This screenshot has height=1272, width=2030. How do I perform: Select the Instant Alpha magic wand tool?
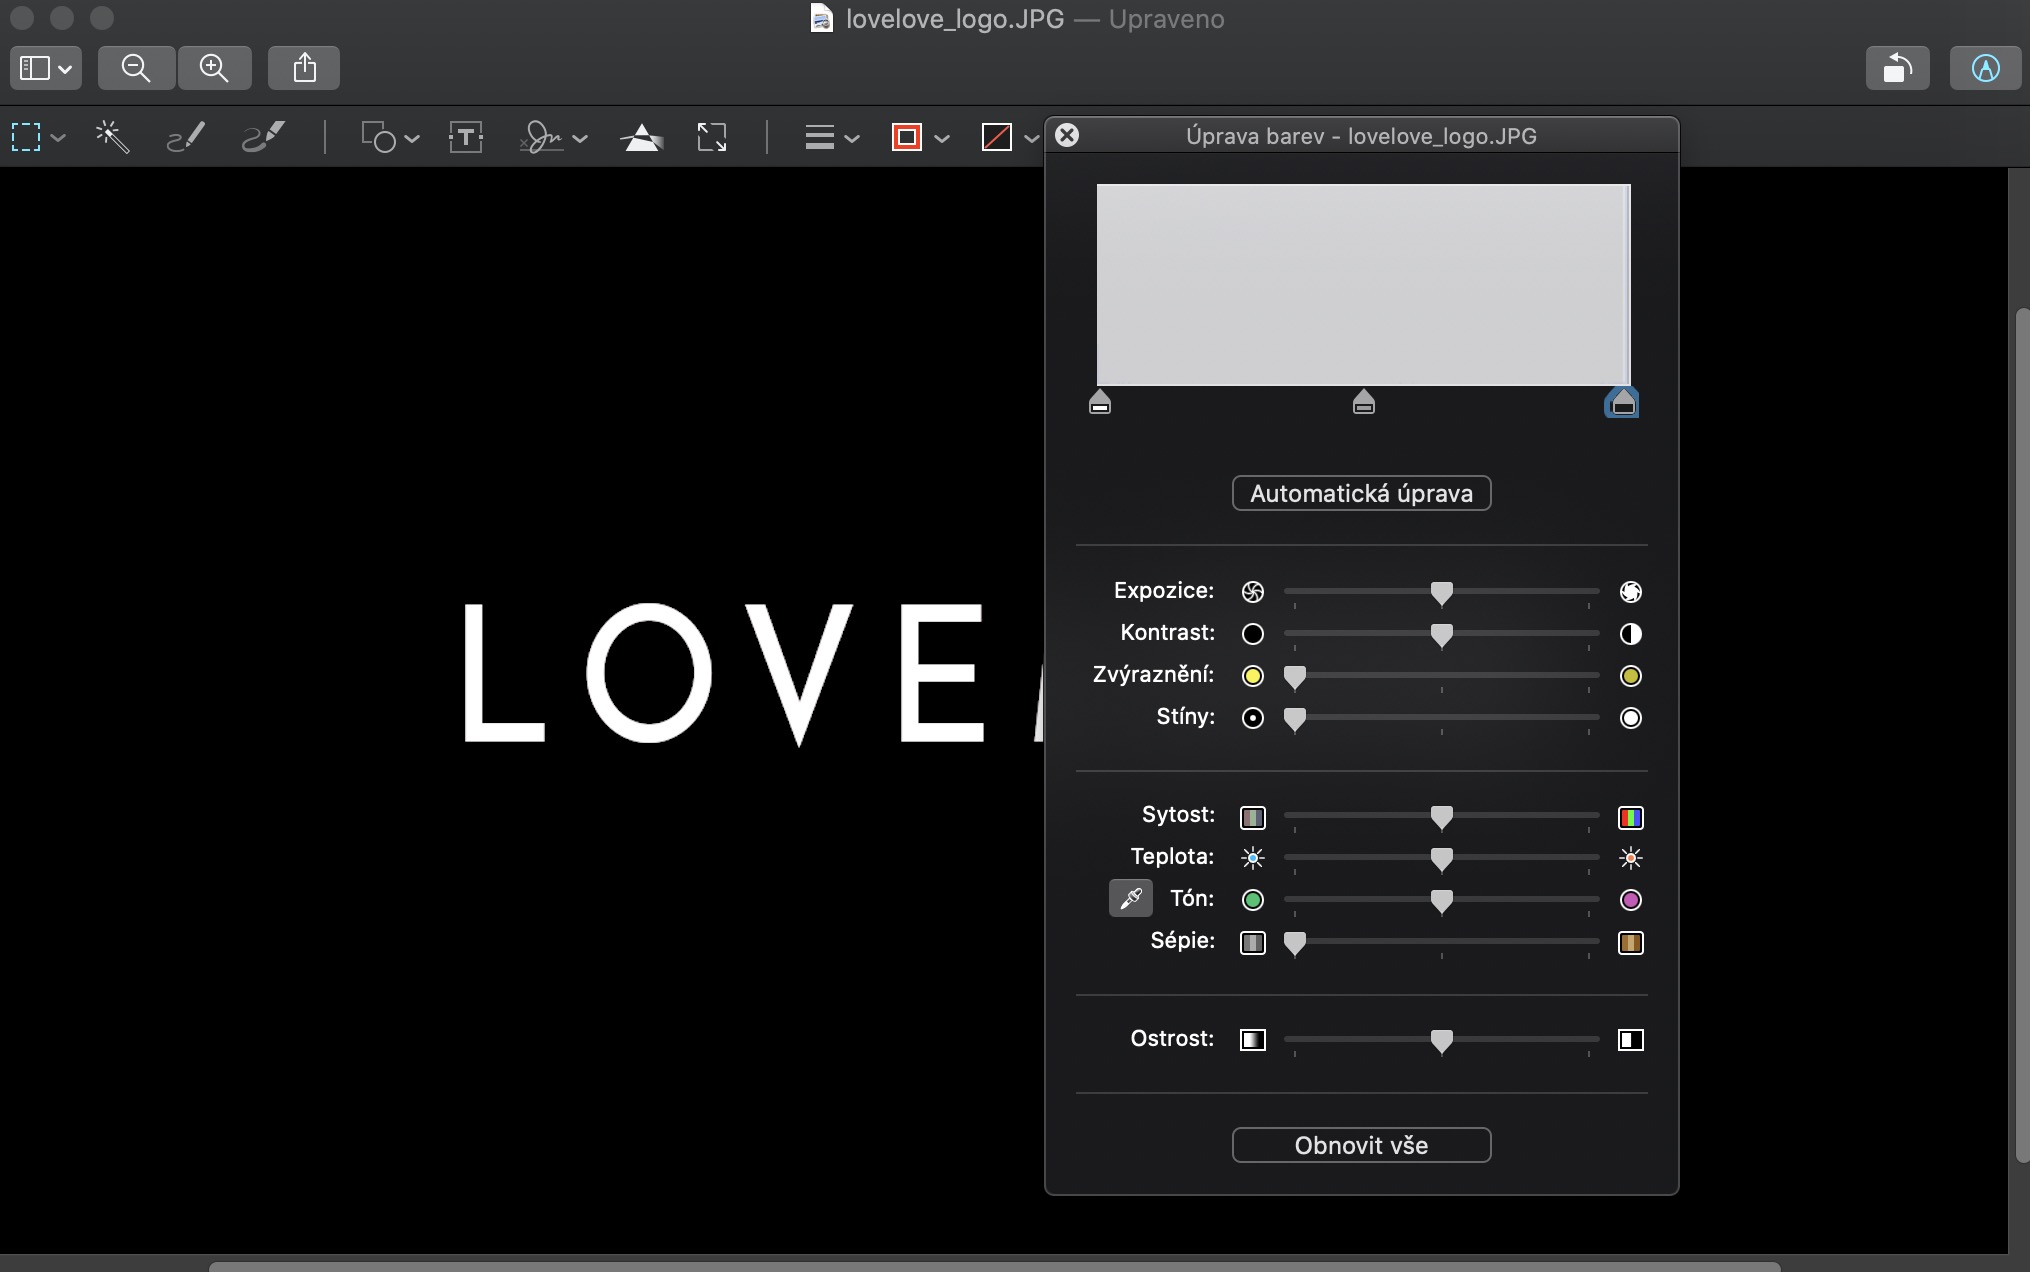tap(112, 137)
